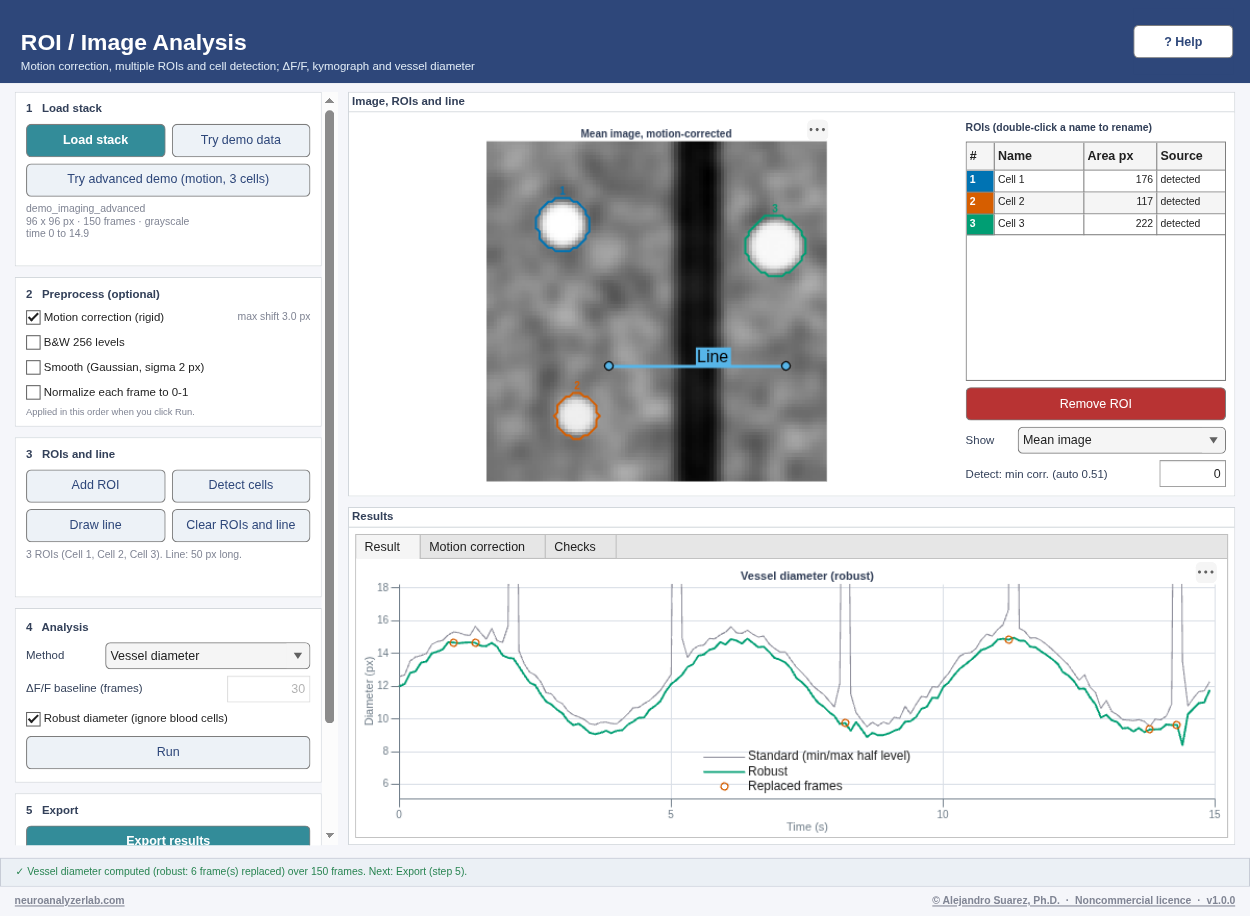The height and width of the screenshot is (916, 1250).
Task: Open the image plot options menu (three dots)
Action: point(817,130)
